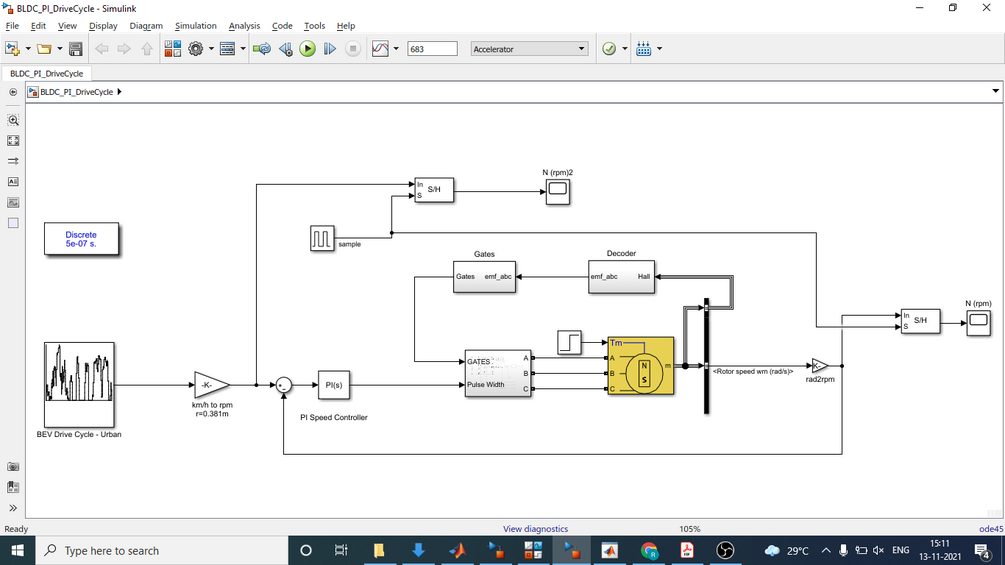
Task: Click the simulation stop time field showing 683
Action: tap(433, 49)
